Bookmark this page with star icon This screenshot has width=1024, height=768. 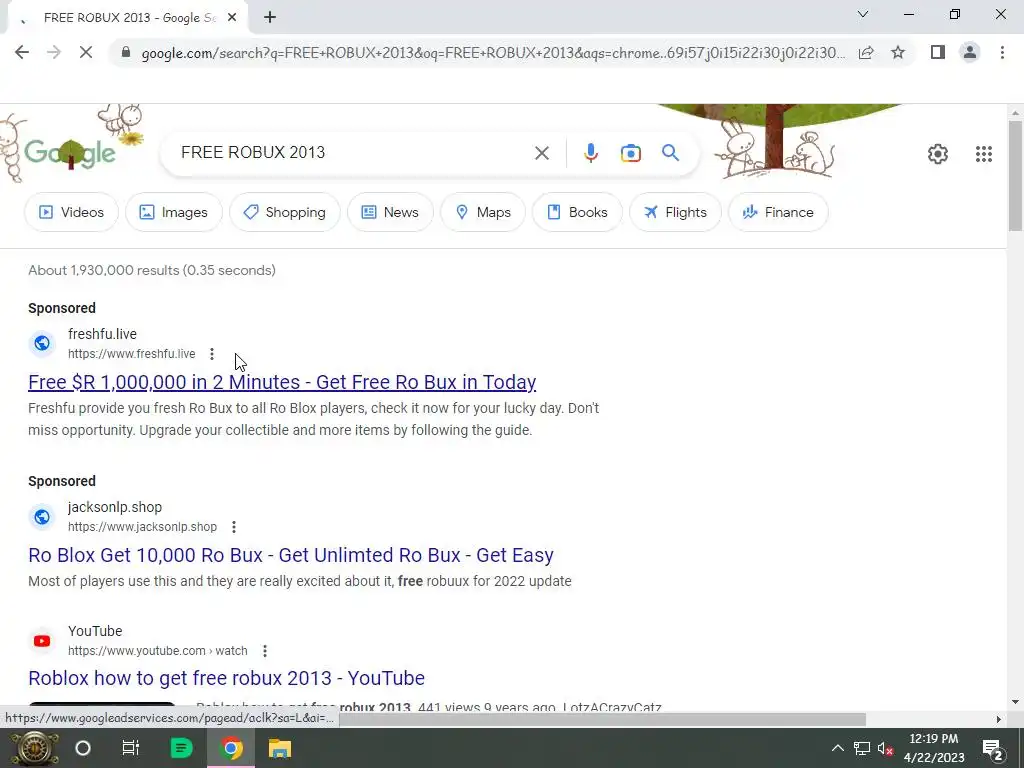click(898, 52)
